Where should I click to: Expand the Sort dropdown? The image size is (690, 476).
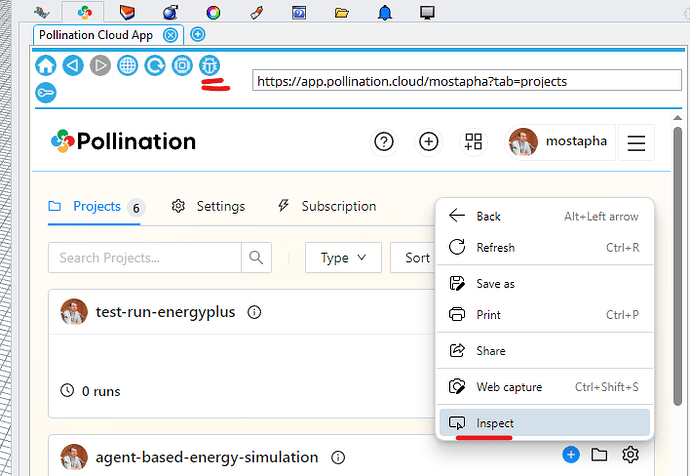point(413,258)
